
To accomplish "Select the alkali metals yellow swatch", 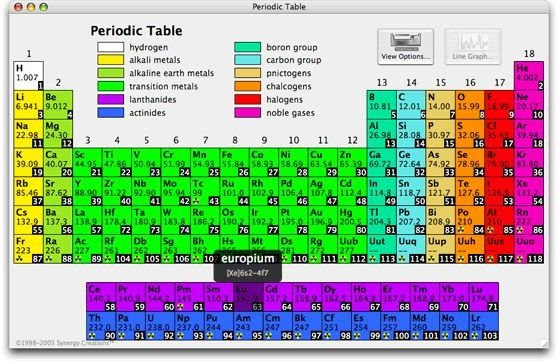I will coord(110,60).
